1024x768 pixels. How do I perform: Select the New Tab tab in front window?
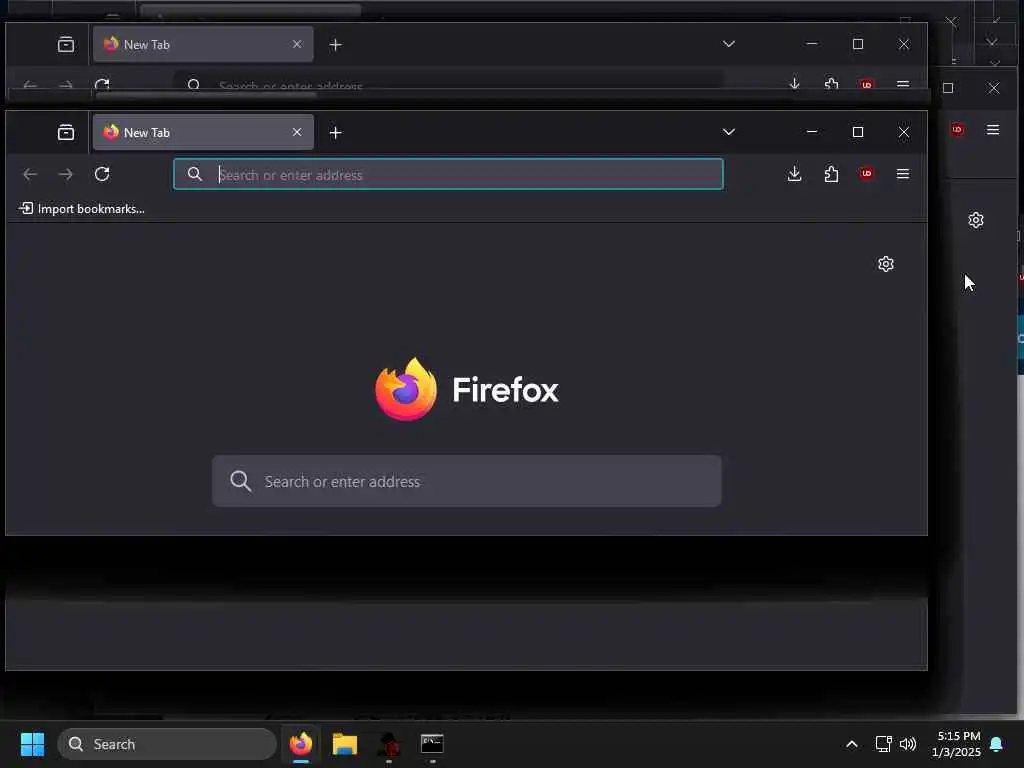203,133
